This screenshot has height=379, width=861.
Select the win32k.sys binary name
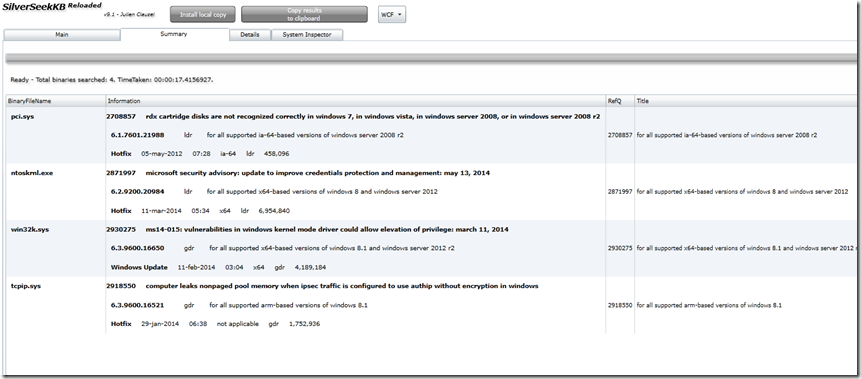(x=30, y=230)
